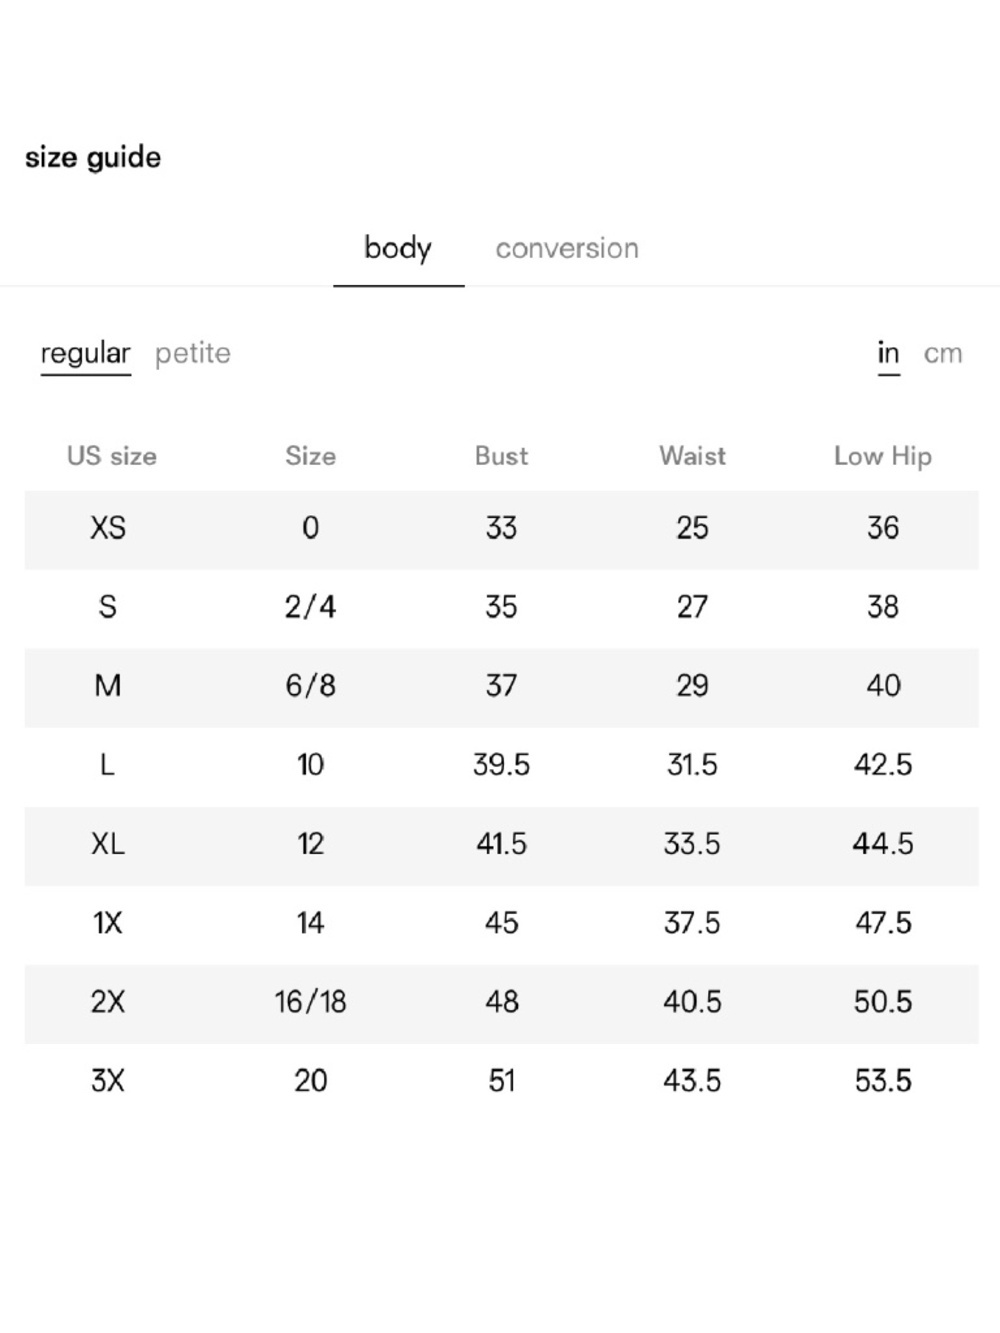Click the Size column header
The width and height of the screenshot is (1000, 1333).
coord(310,456)
